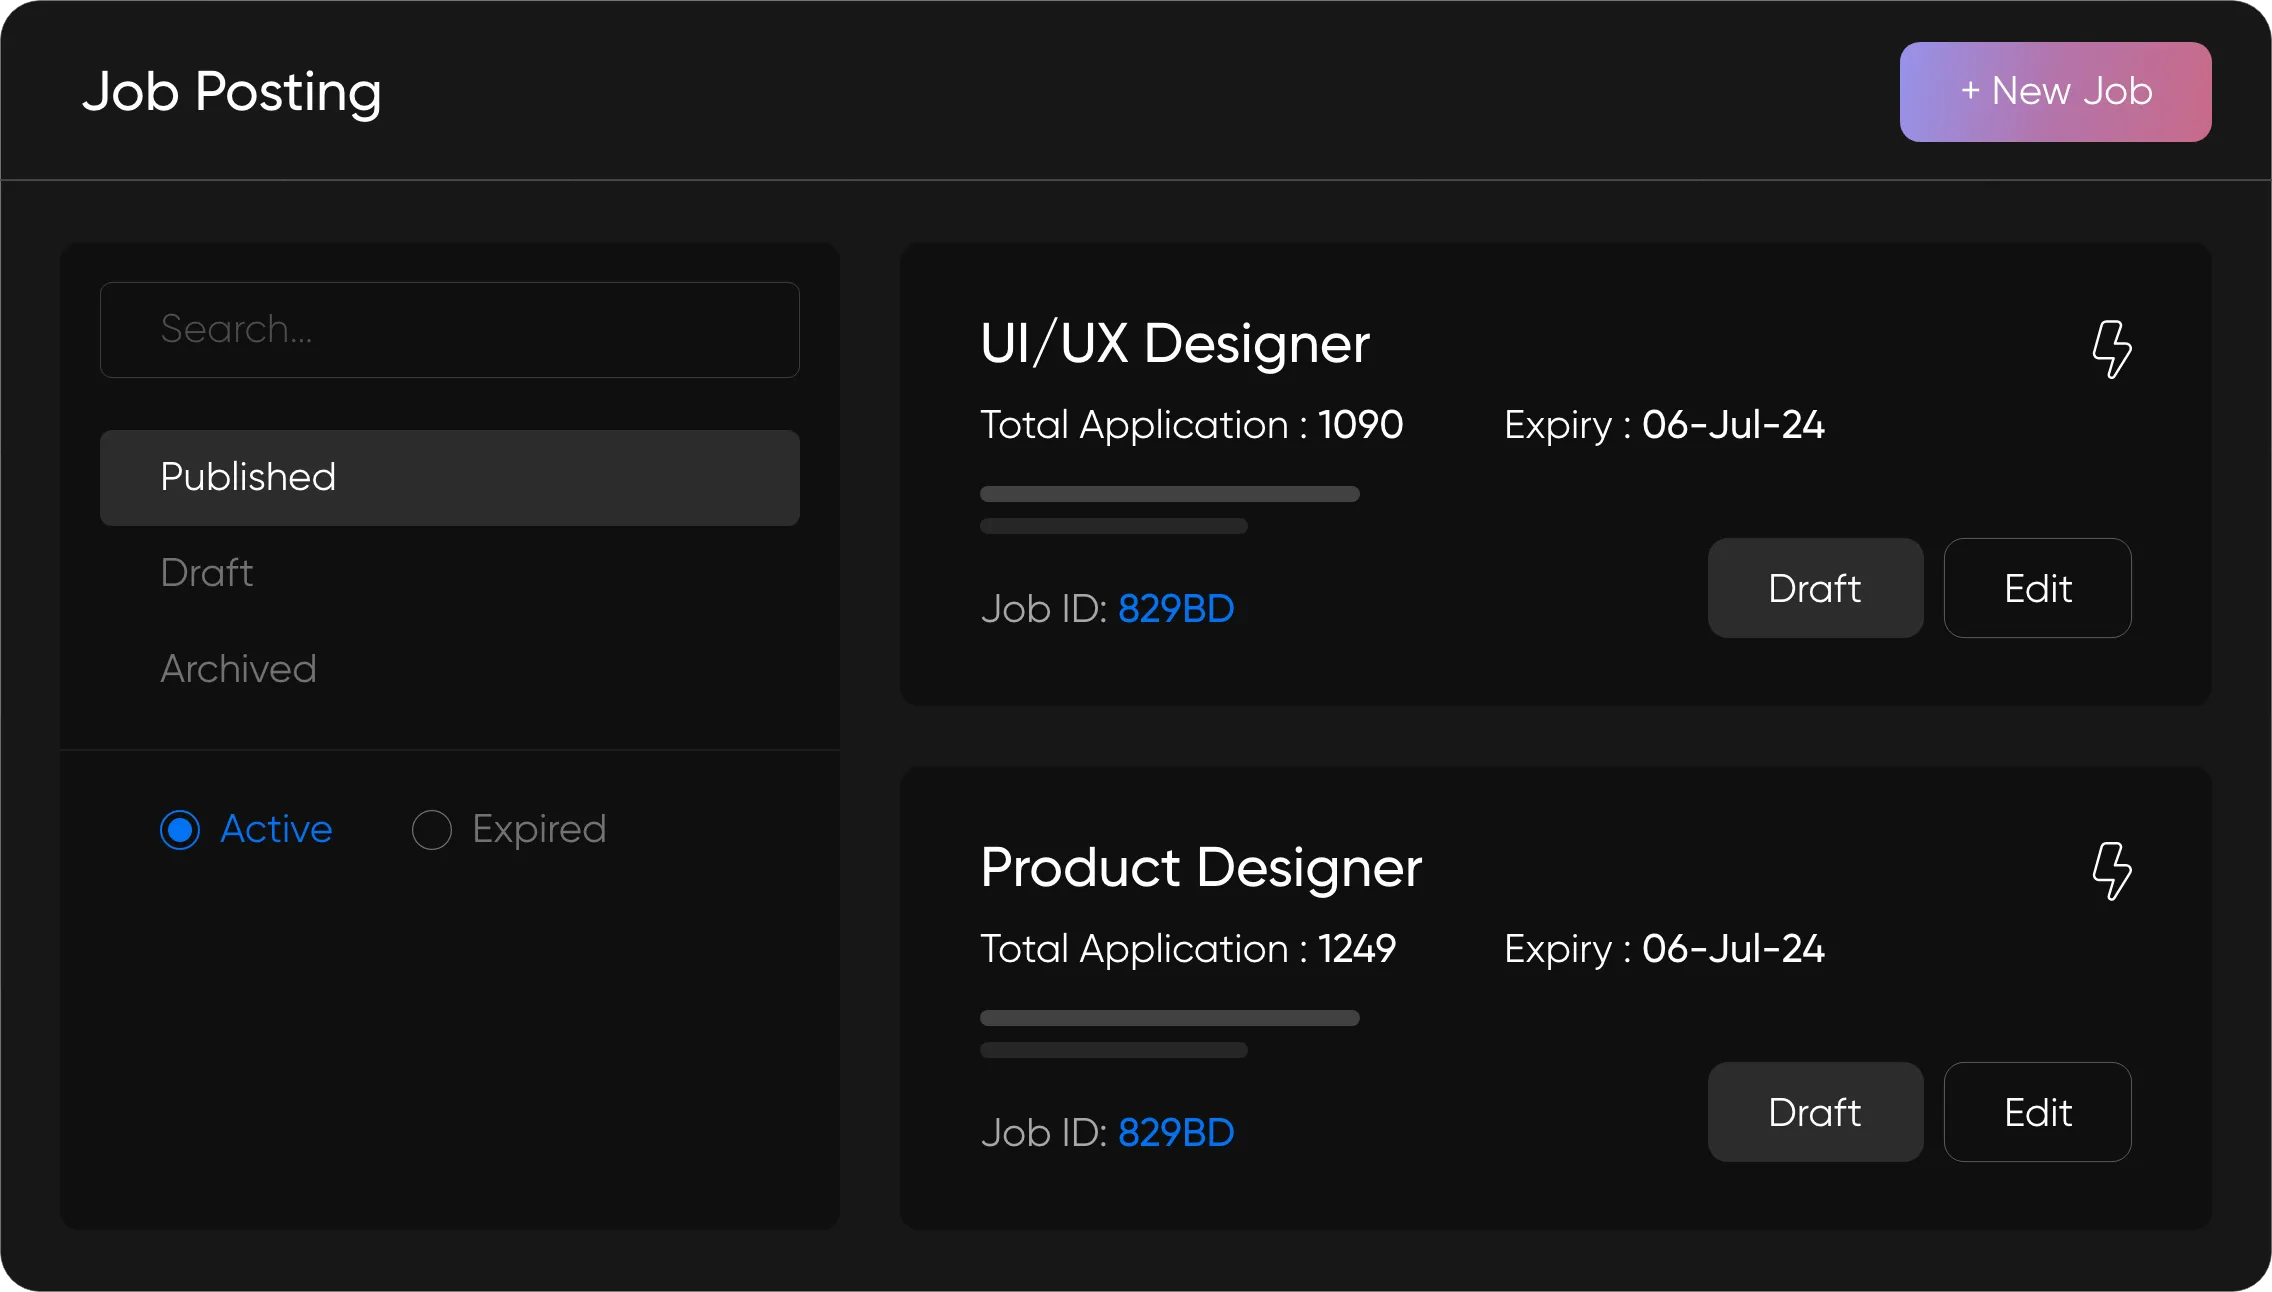Switch to the Draft filter
Screen dimensions: 2272x1292
pyautogui.click(x=205, y=573)
